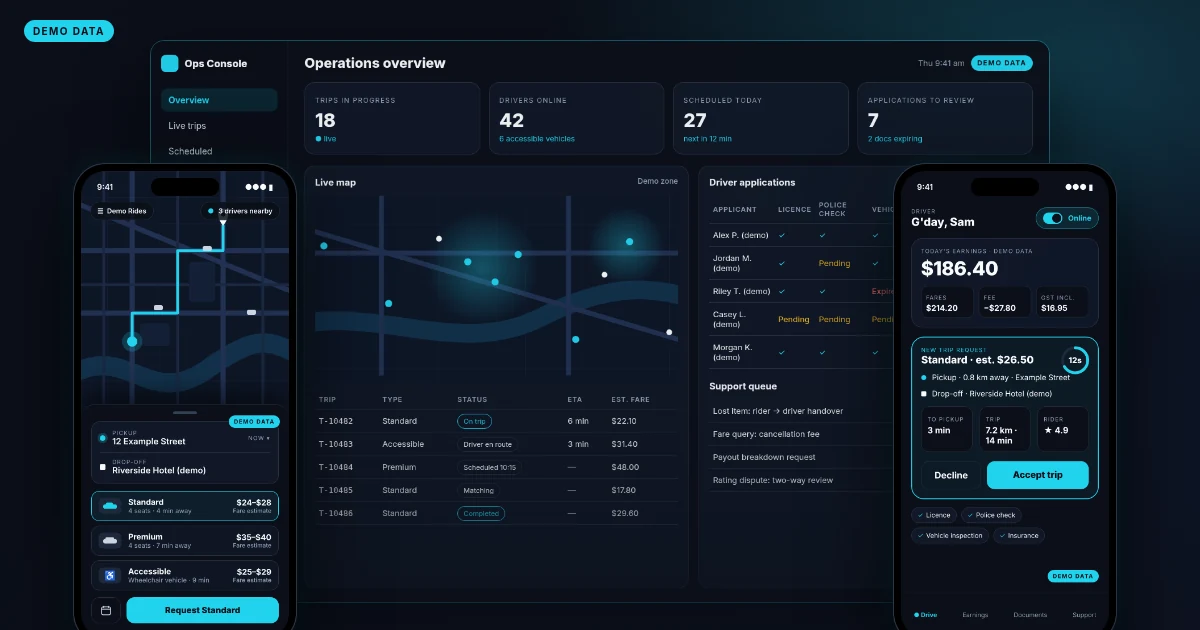1200x630 pixels.
Task: Click the Type column header in trips table
Action: click(392, 399)
